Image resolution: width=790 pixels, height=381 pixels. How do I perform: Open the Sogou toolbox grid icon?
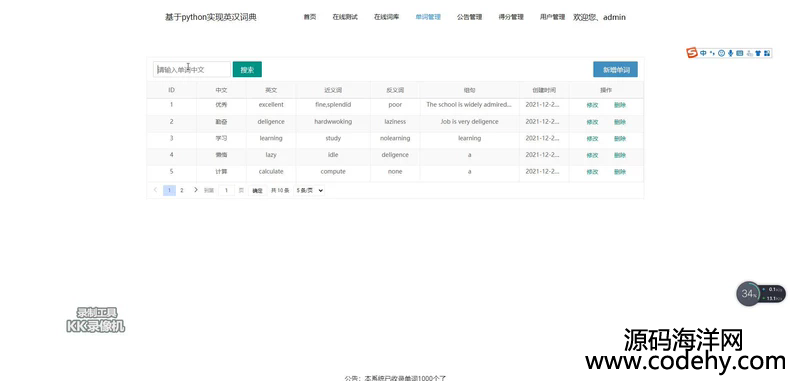pyautogui.click(x=767, y=53)
